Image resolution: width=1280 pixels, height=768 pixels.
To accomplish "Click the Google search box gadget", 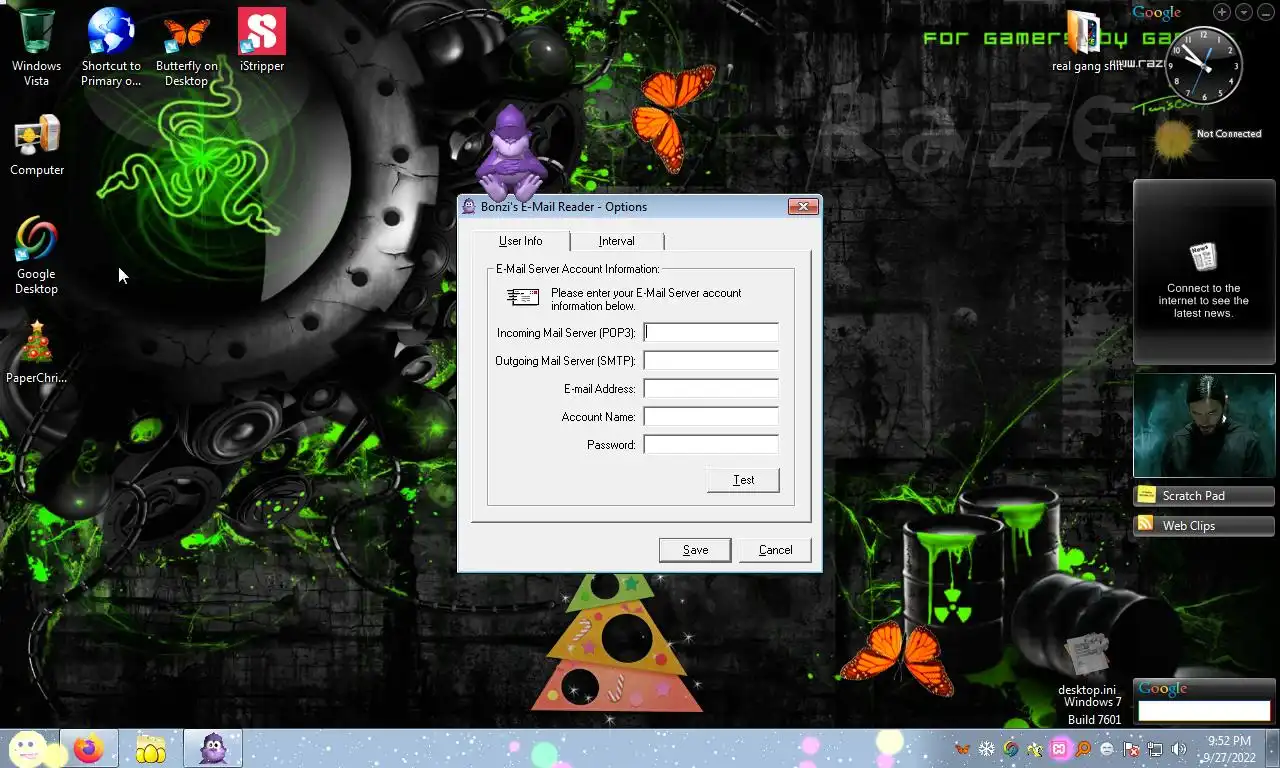I will pos(1204,711).
